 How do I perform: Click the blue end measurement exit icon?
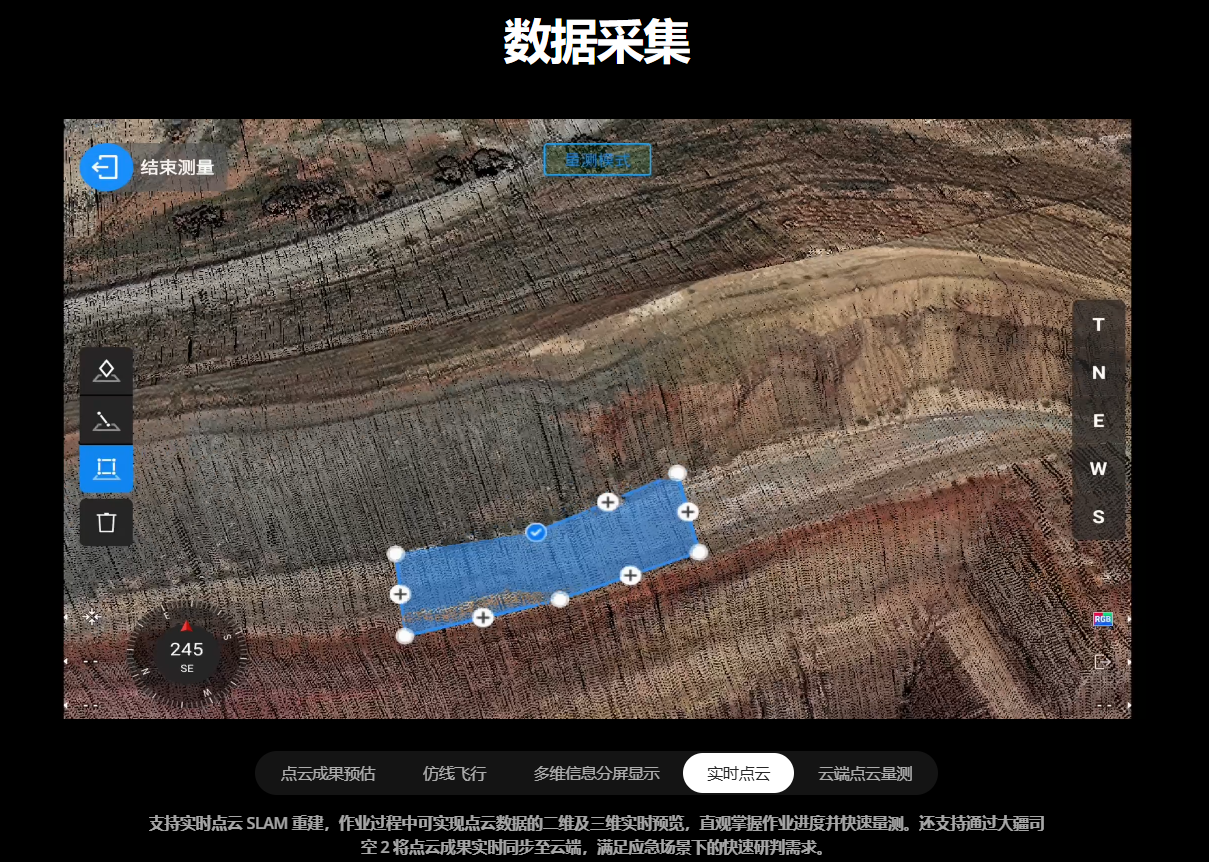tap(106, 167)
